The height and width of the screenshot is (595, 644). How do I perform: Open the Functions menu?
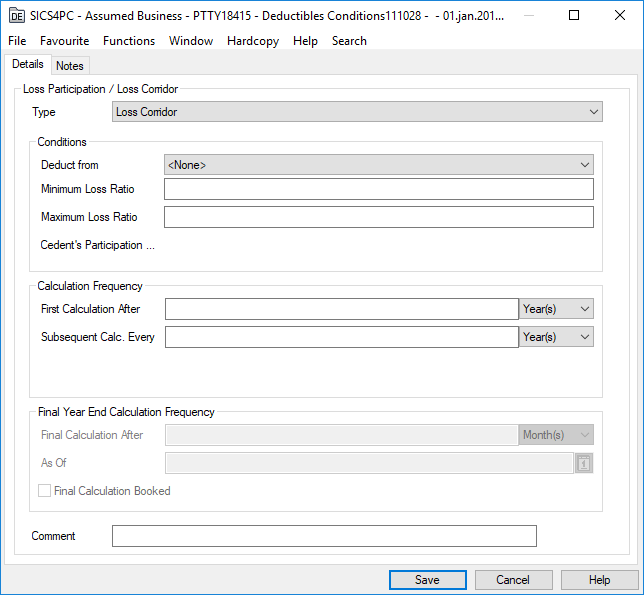click(129, 41)
